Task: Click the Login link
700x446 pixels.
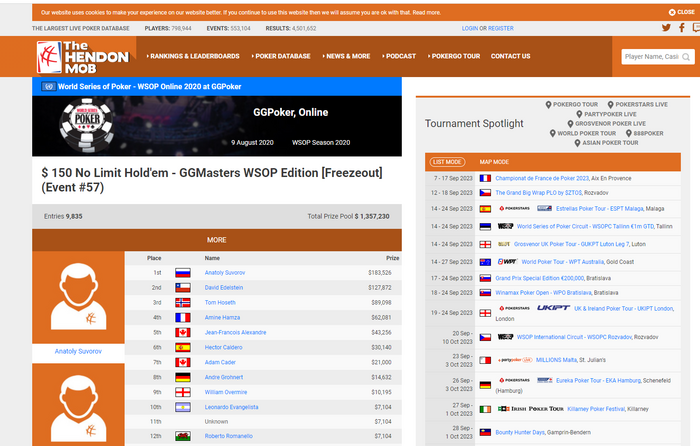Action: pos(470,29)
